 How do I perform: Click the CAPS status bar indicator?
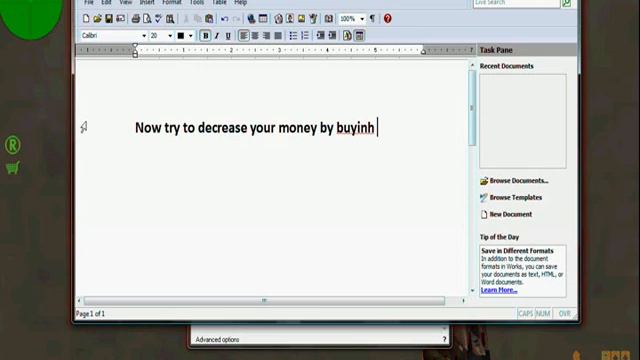click(525, 314)
